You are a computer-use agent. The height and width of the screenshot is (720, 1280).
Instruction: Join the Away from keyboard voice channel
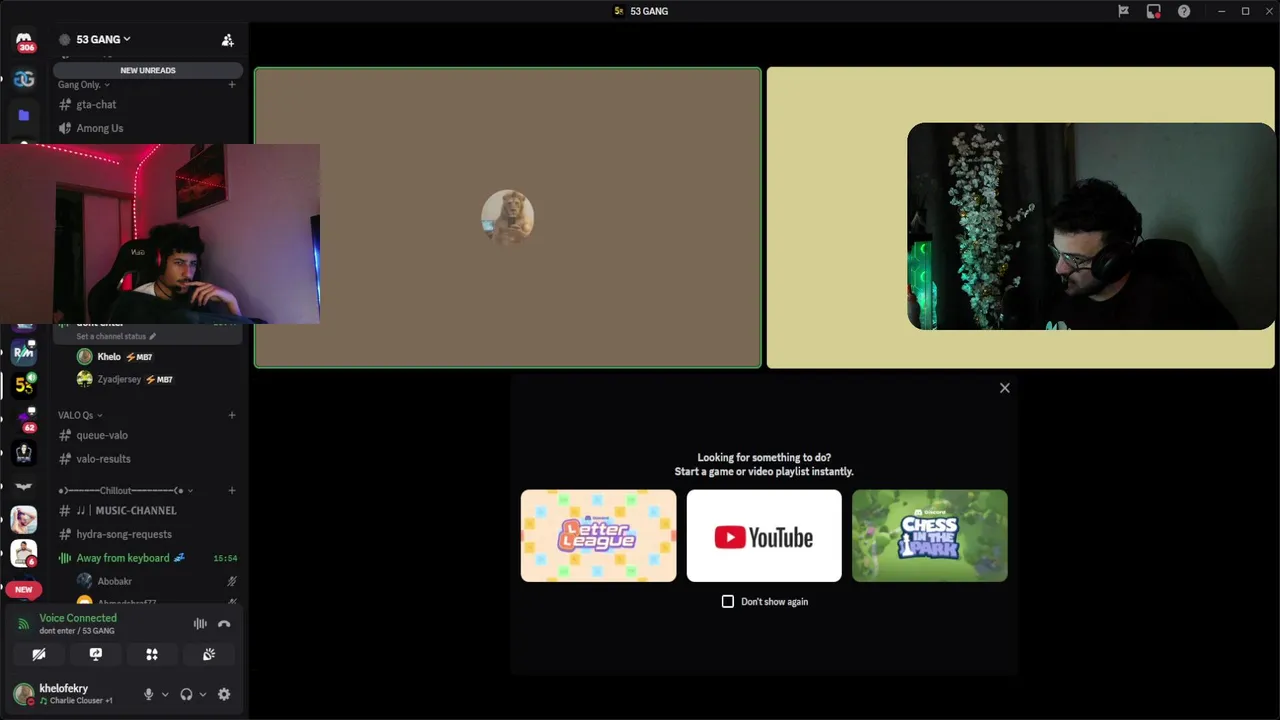pos(147,558)
